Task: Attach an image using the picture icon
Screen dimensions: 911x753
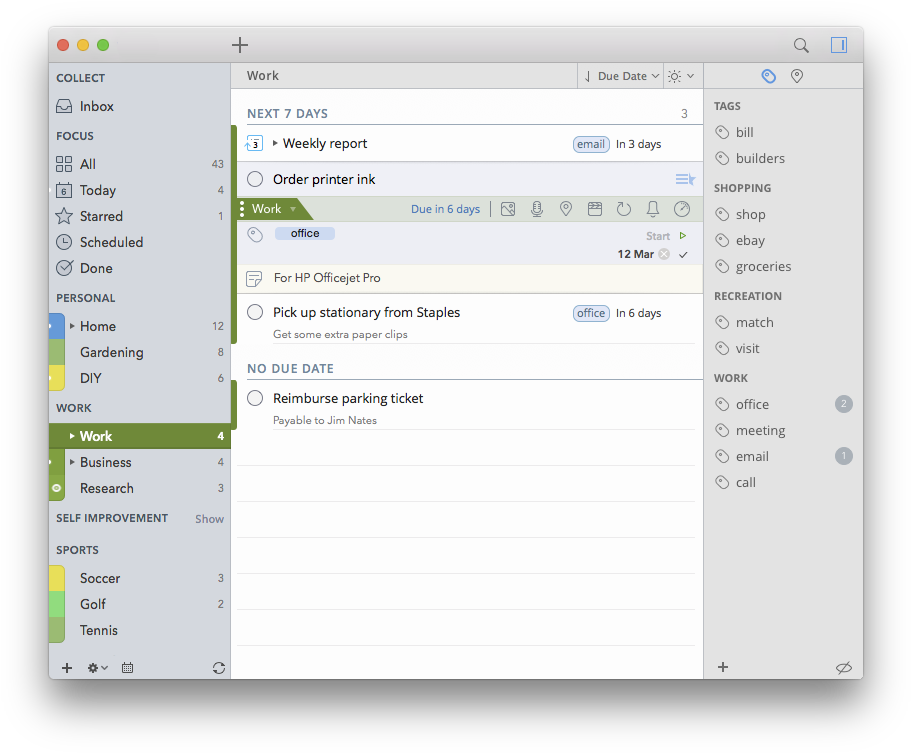Action: pos(508,209)
